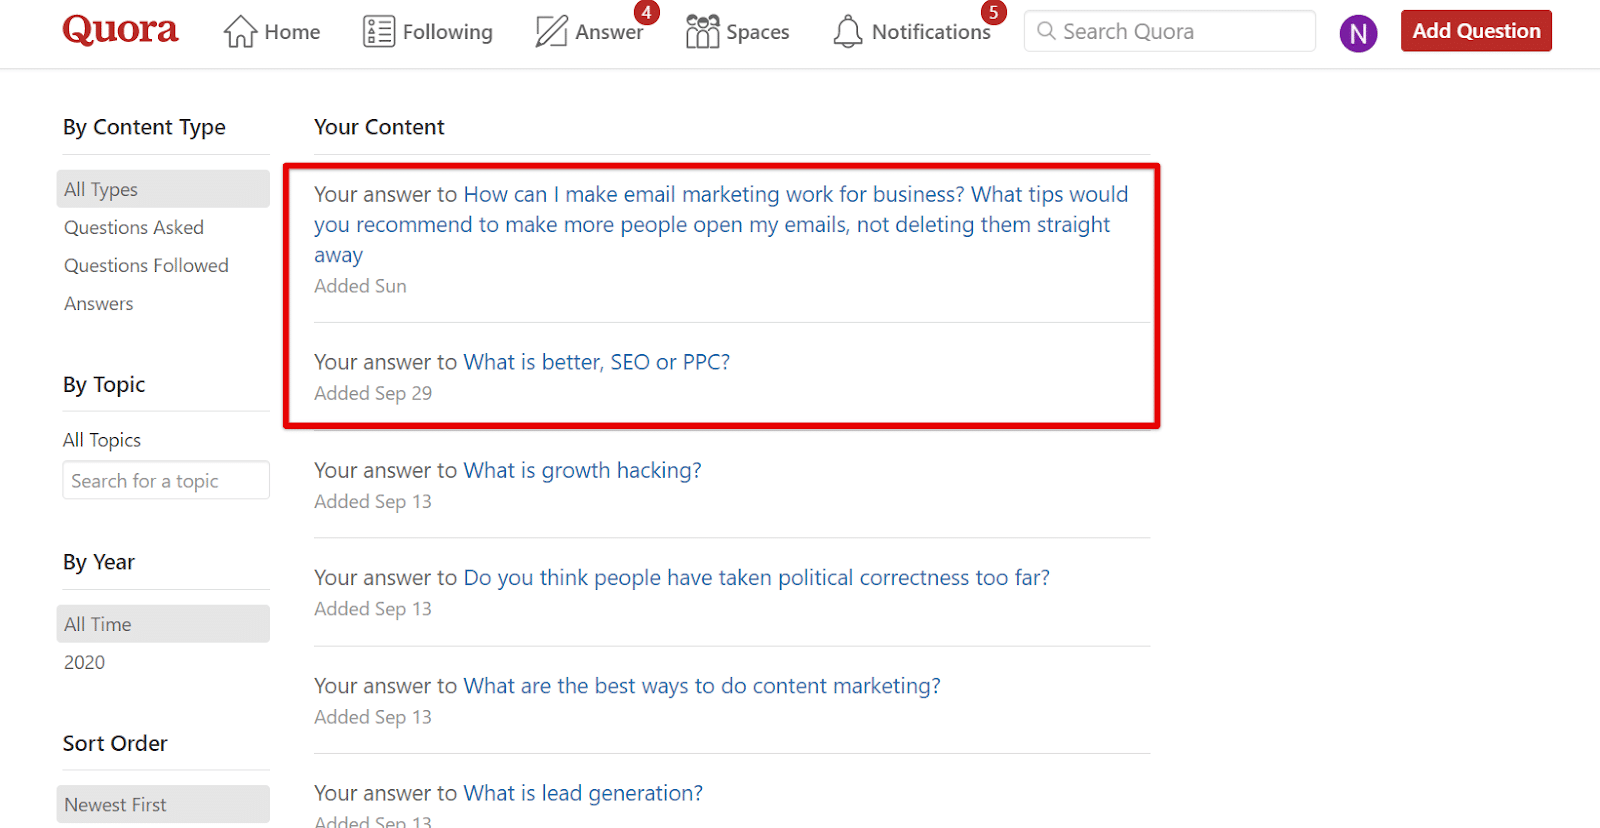The height and width of the screenshot is (828, 1600).
Task: Click Added Sep 13 under content marketing
Action: [x=373, y=717]
